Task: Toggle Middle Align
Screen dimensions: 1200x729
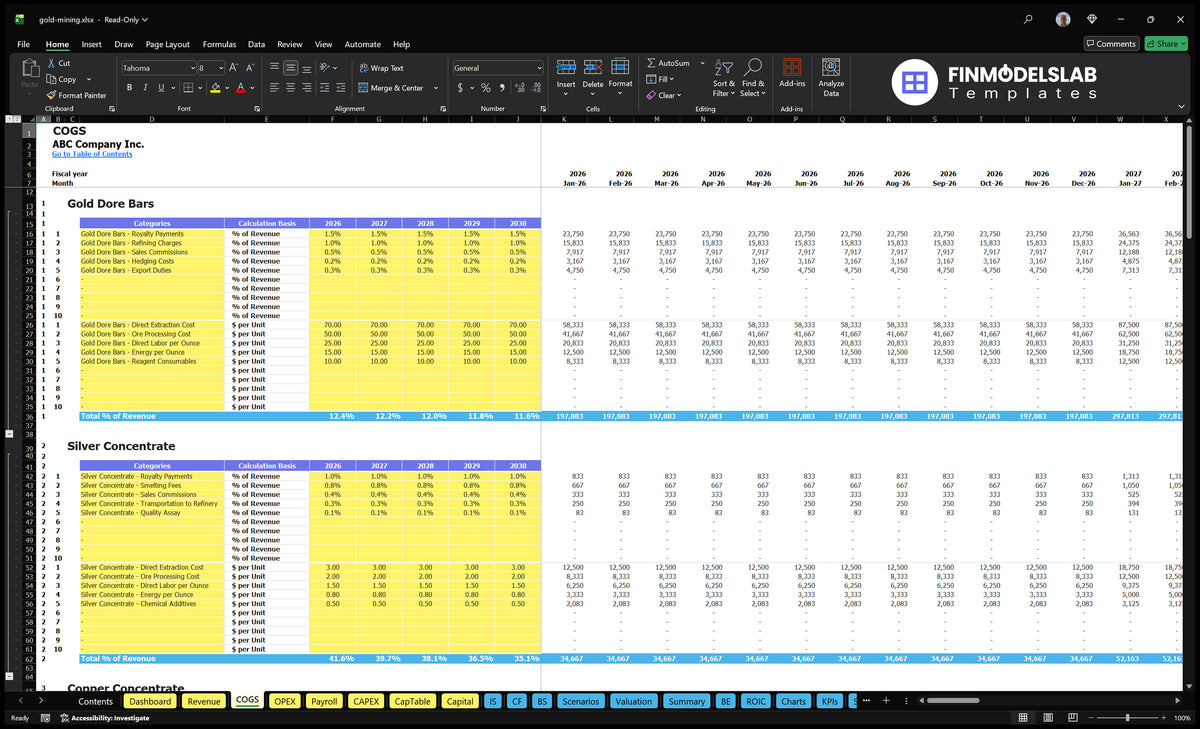Action: (291, 68)
